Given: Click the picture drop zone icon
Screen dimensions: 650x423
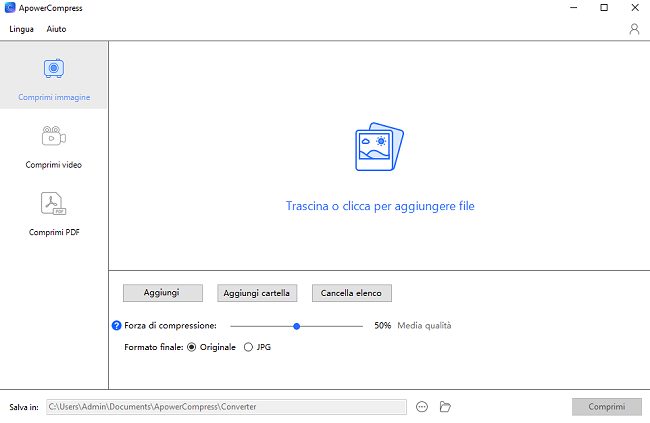Looking at the screenshot, I should pos(379,151).
